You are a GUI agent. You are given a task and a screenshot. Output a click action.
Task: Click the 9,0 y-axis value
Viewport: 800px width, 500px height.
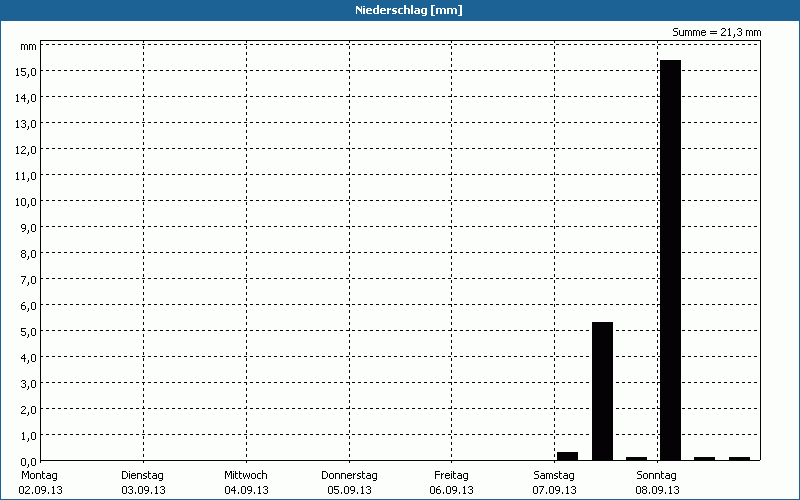(x=28, y=228)
